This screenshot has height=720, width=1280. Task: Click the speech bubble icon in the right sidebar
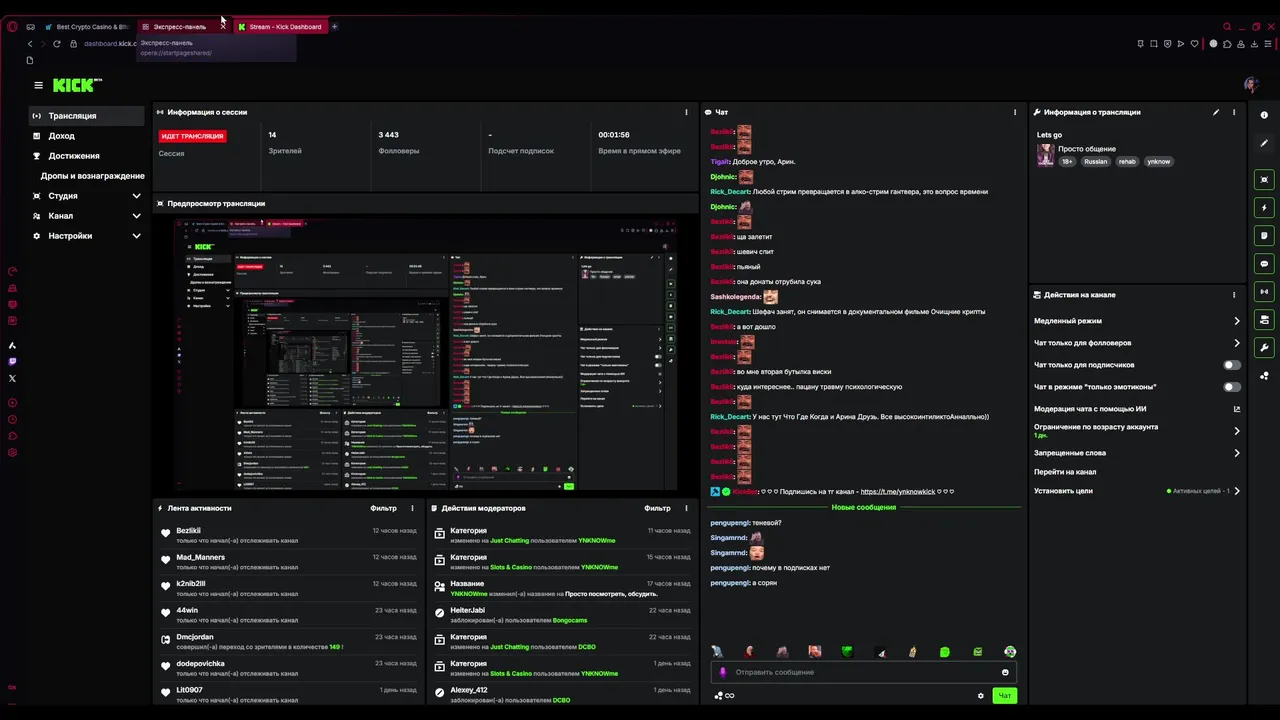(x=1264, y=264)
